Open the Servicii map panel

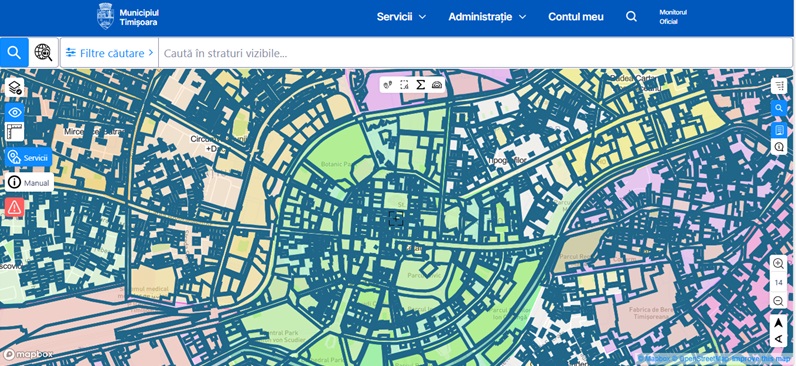pyautogui.click(x=28, y=157)
